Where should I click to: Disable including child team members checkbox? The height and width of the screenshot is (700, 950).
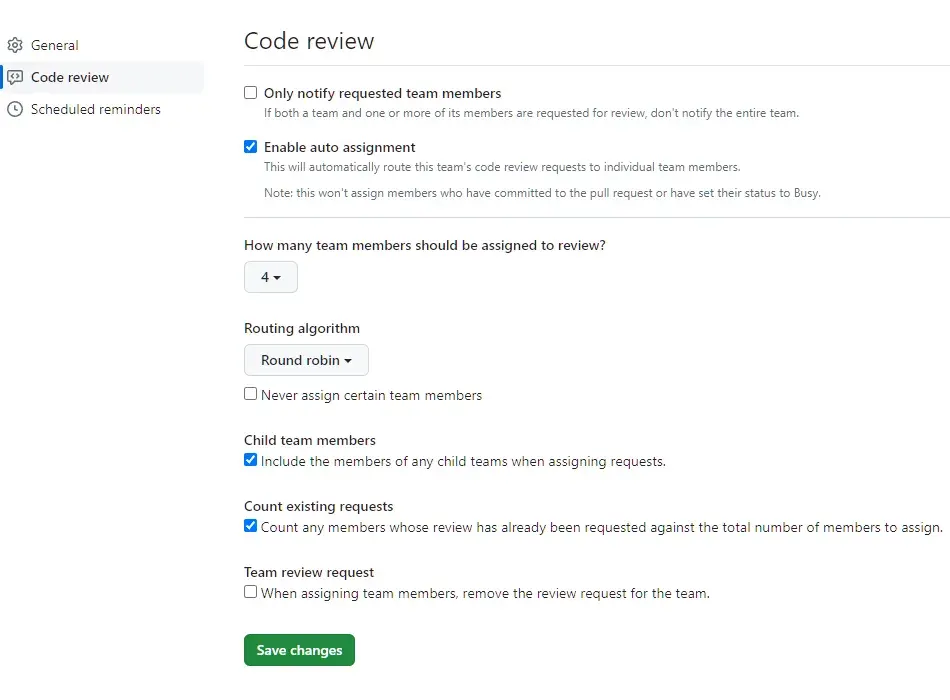pyautogui.click(x=250, y=460)
